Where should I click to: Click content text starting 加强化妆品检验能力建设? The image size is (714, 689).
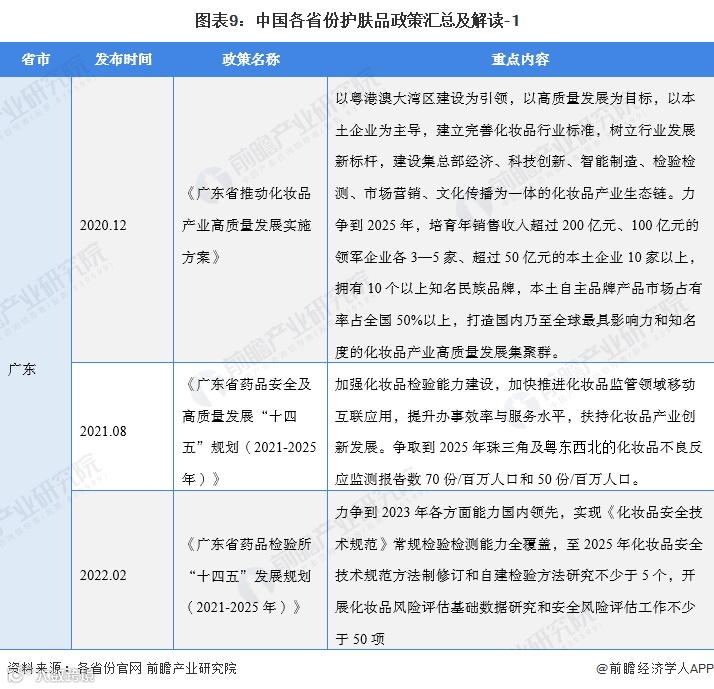click(x=518, y=431)
